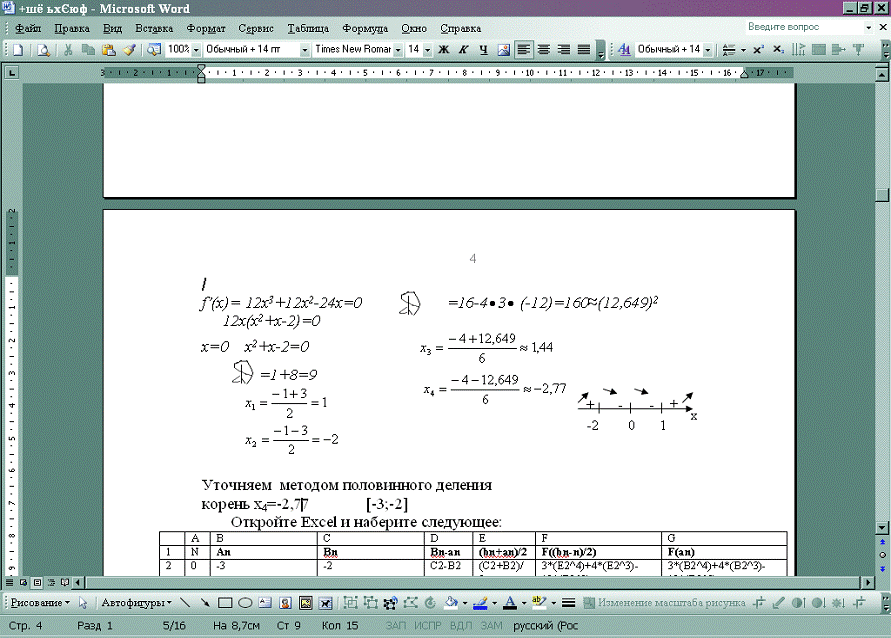
Task: Click the Автофигуры button
Action: pos(135,603)
